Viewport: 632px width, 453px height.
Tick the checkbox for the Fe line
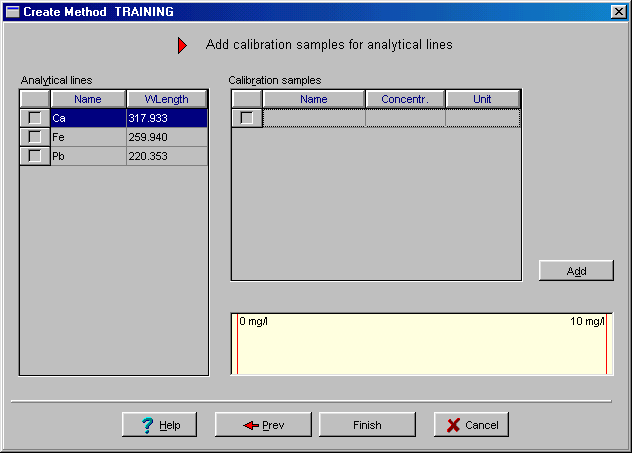click(x=35, y=137)
